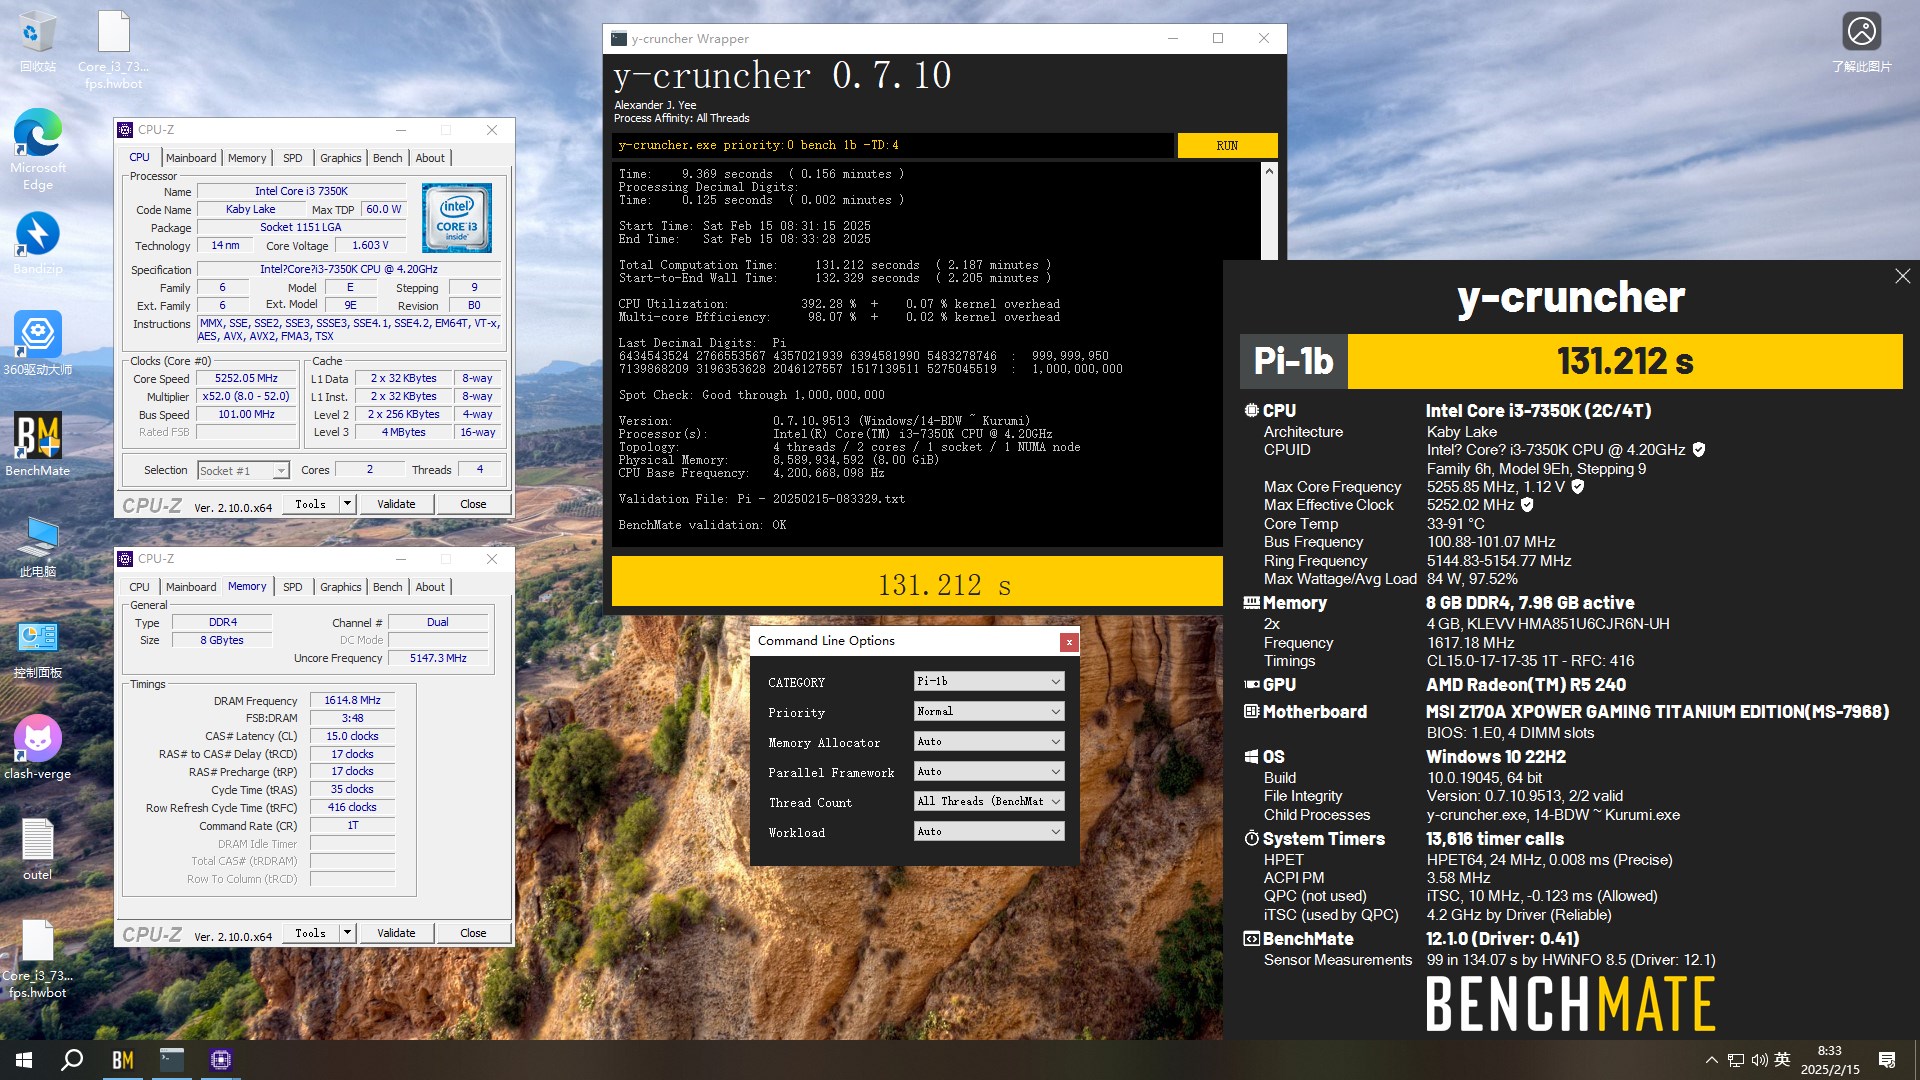
Task: Open the Memory Allocator dropdown
Action: 989,741
